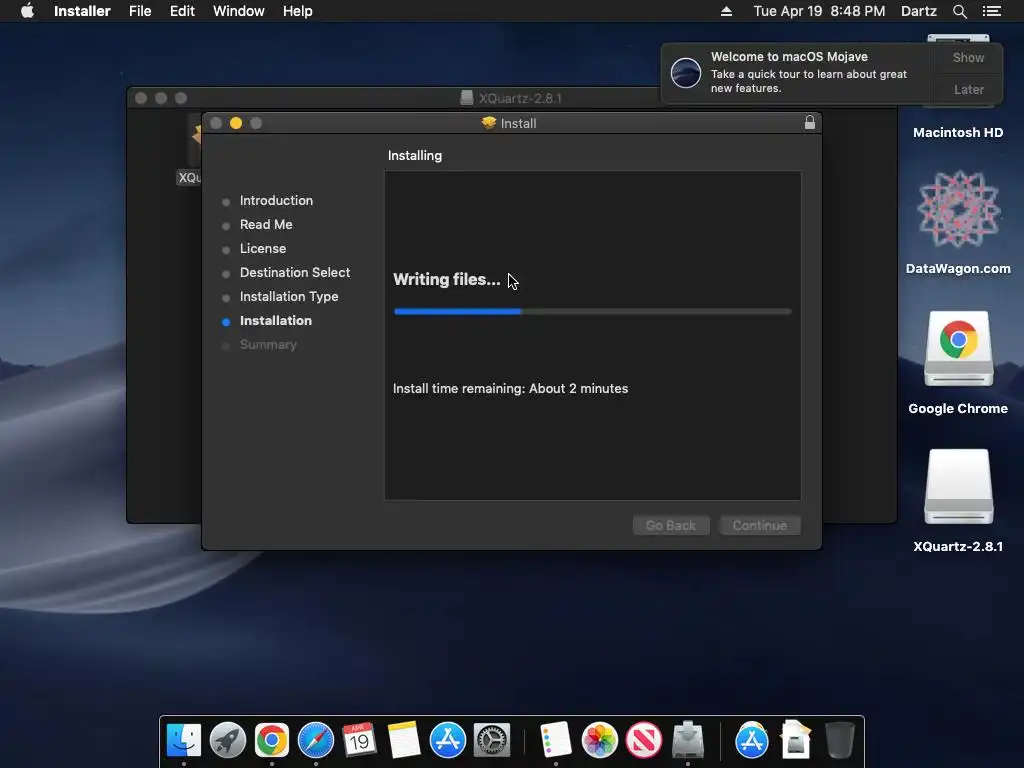Click the Installing heading
Image resolution: width=1024 pixels, height=768 pixels.
click(415, 155)
